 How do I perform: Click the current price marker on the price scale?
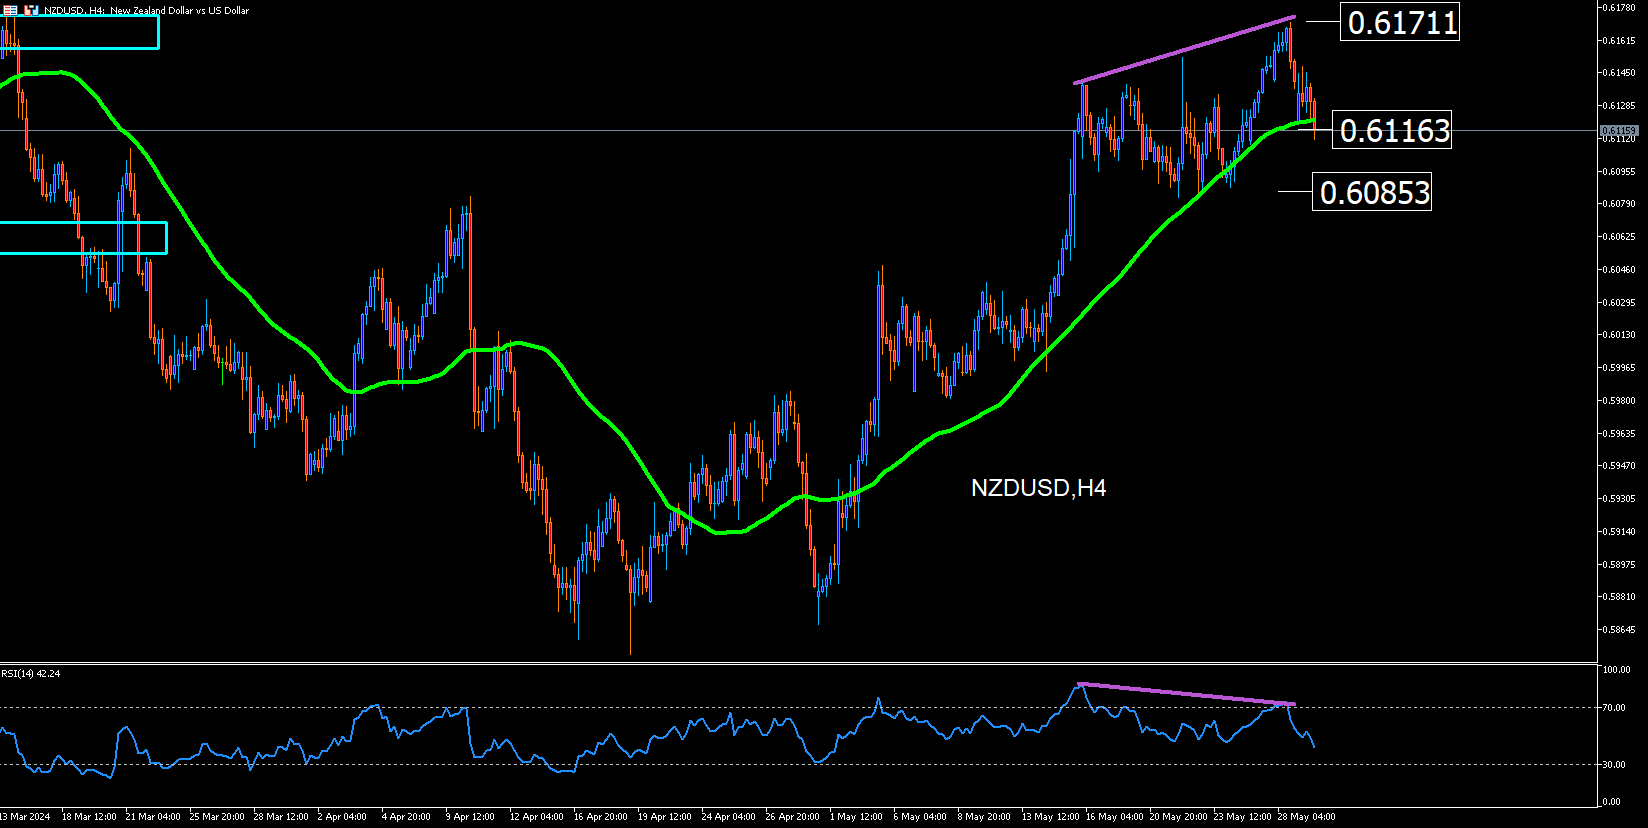(1618, 130)
